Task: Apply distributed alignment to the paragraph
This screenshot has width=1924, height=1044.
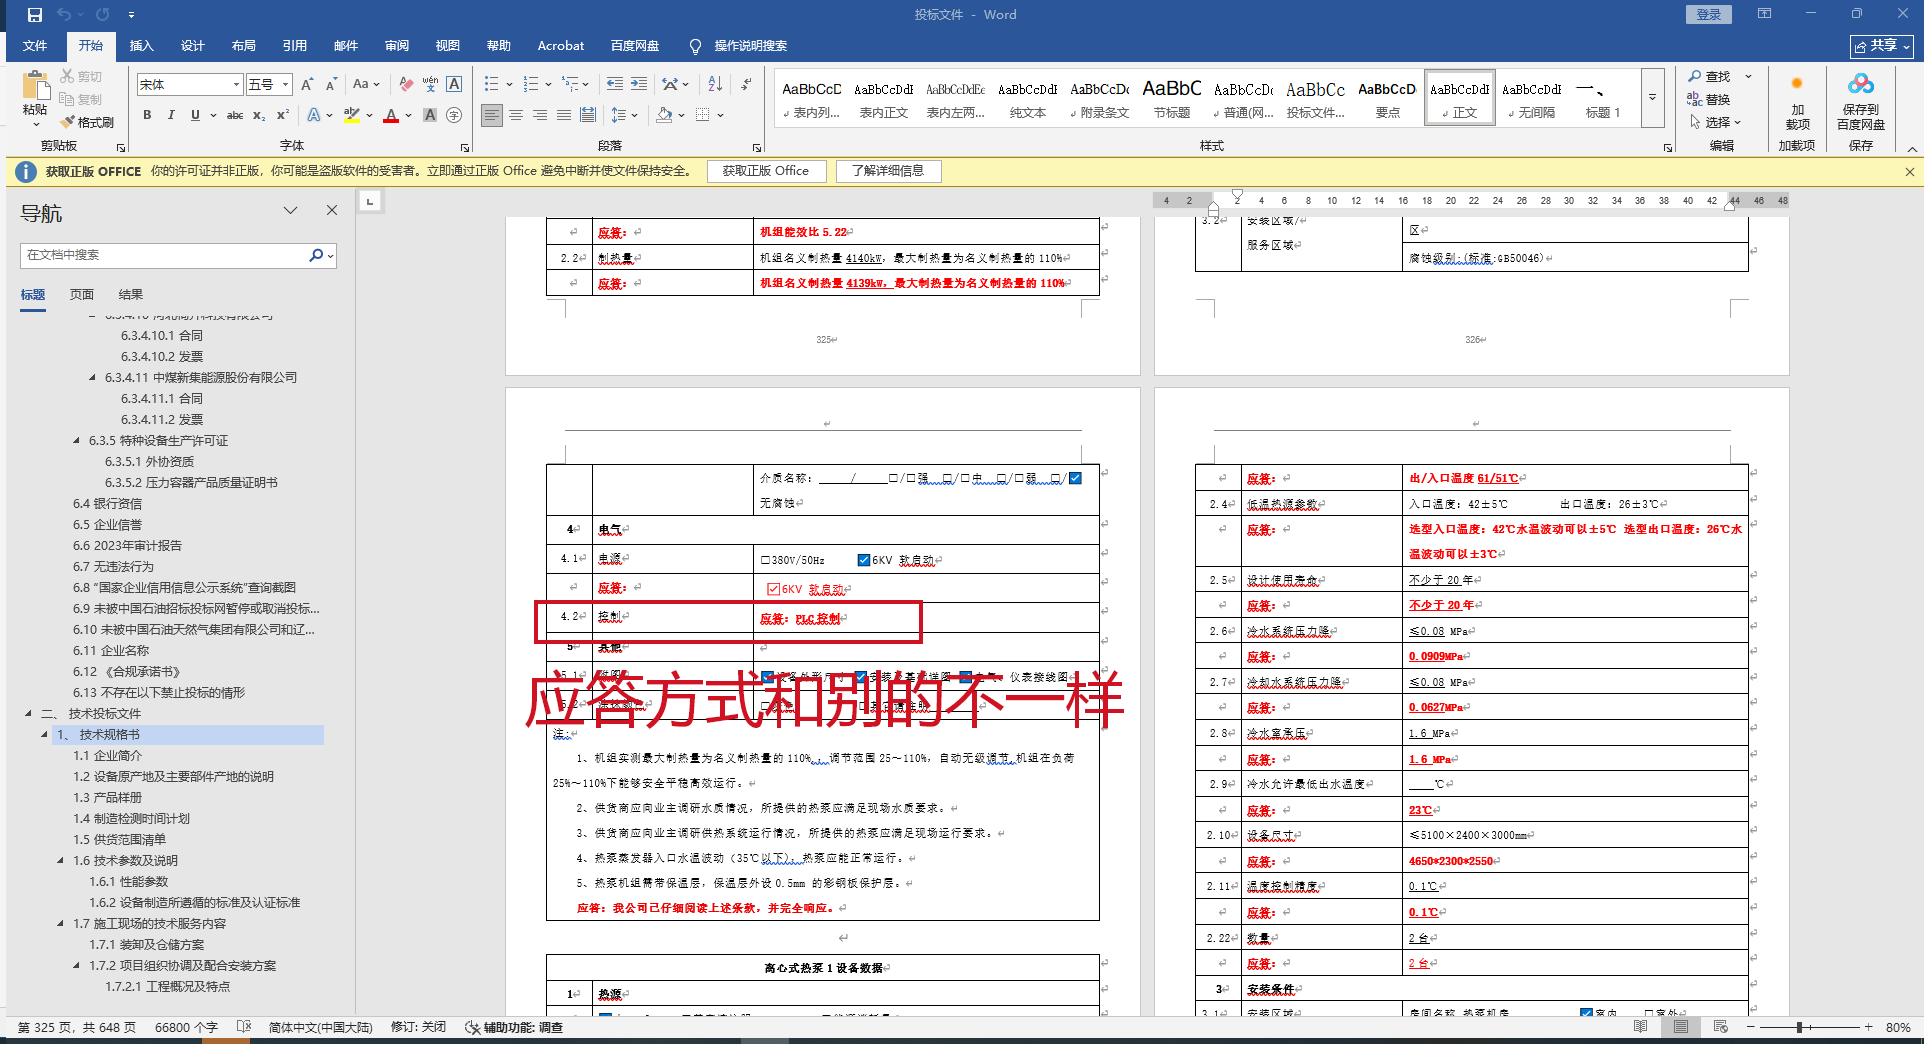Action: pos(588,115)
